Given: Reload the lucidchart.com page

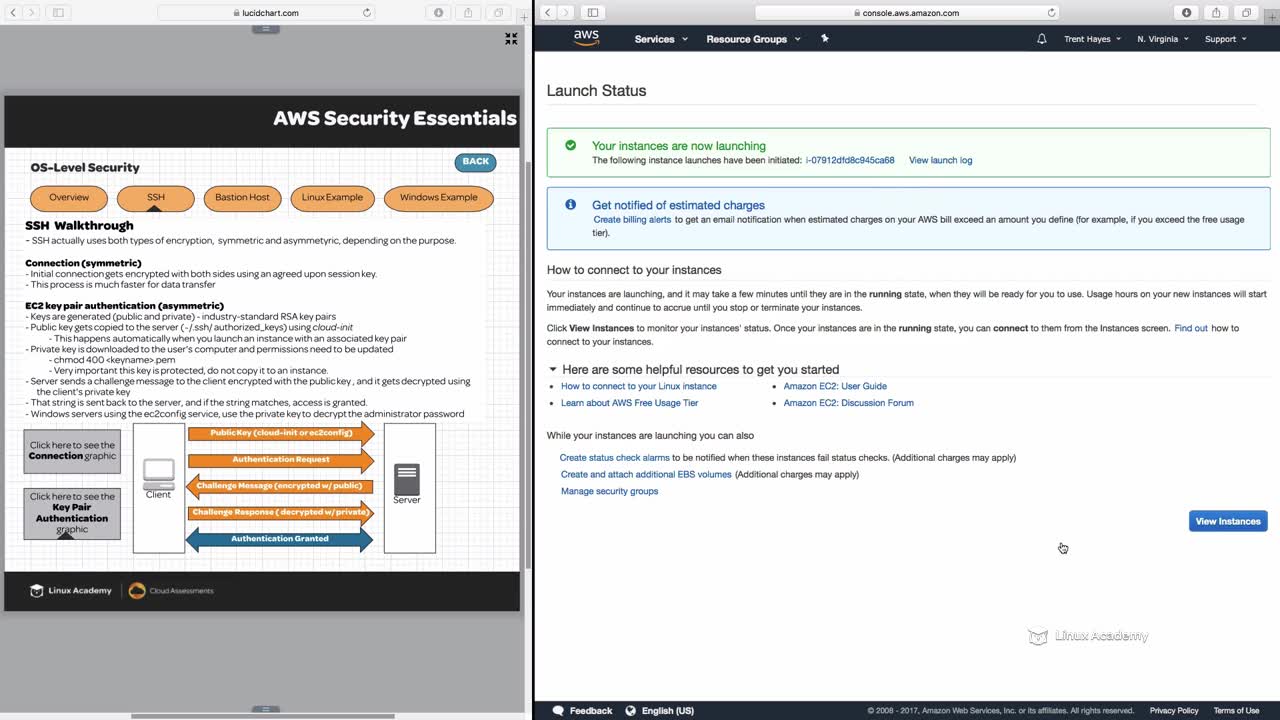Looking at the screenshot, I should 367,13.
